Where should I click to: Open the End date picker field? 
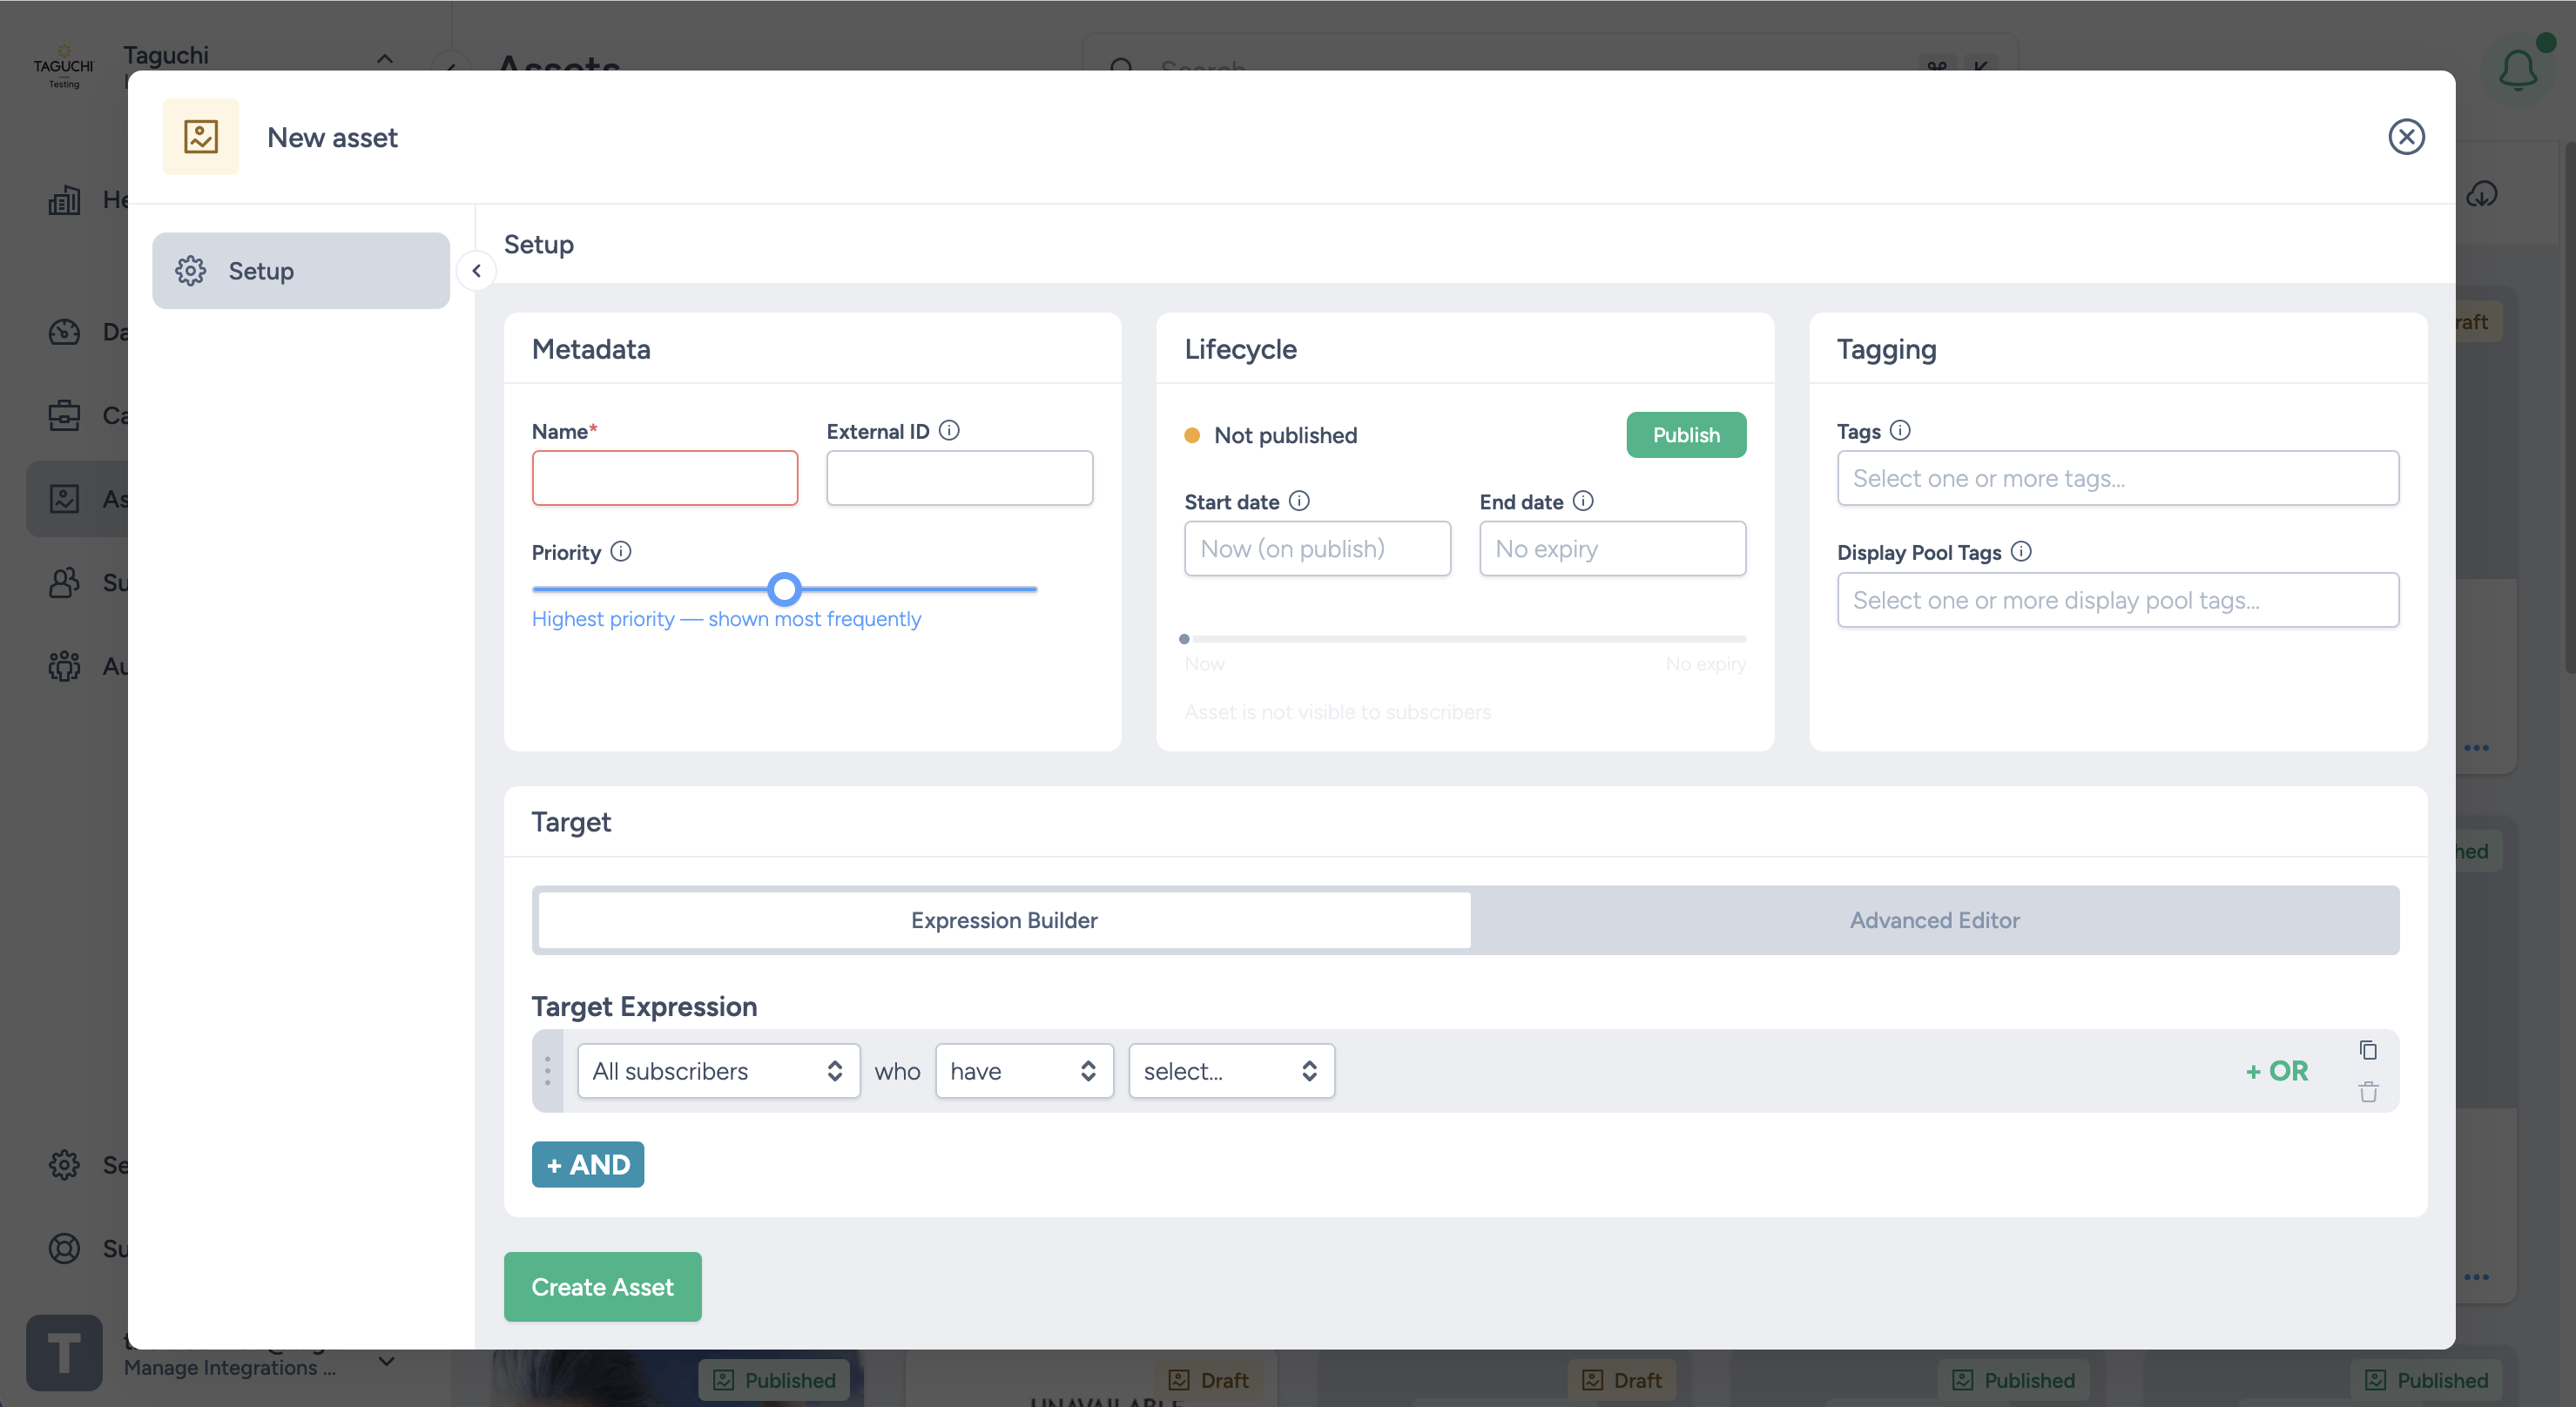pos(1613,548)
